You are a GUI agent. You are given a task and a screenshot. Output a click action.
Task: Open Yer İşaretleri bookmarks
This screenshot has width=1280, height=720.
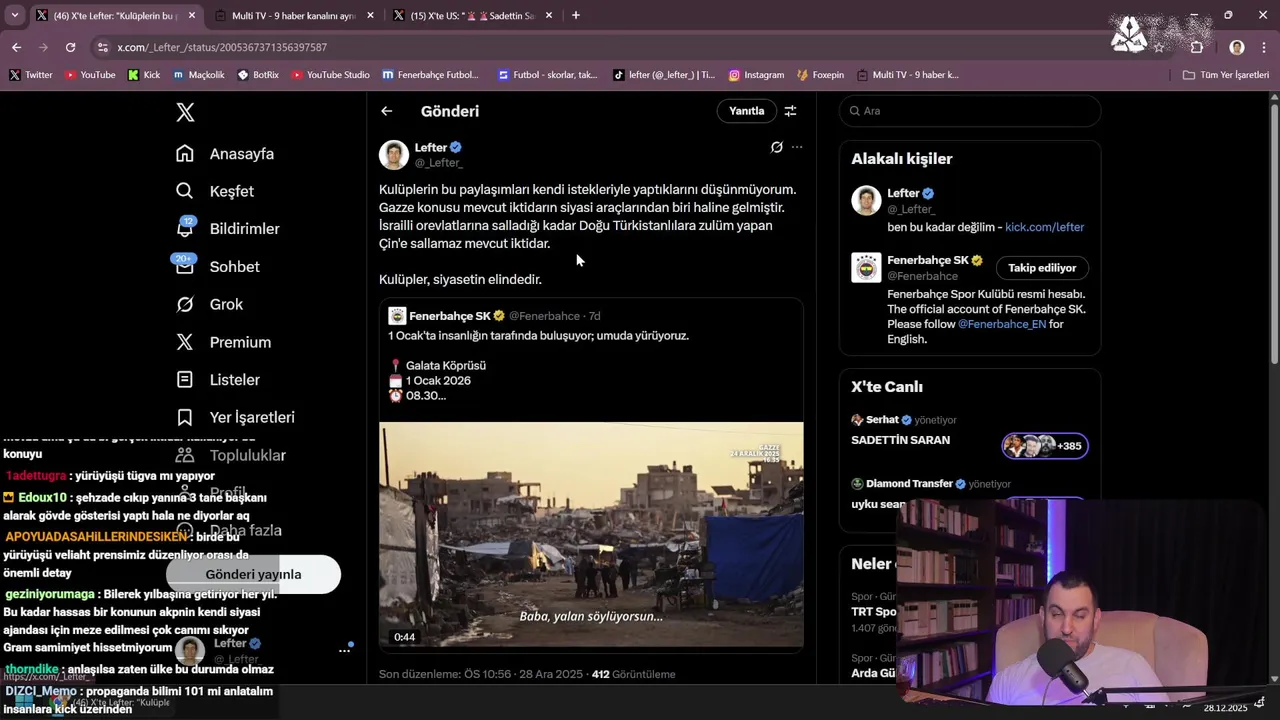coord(235,417)
